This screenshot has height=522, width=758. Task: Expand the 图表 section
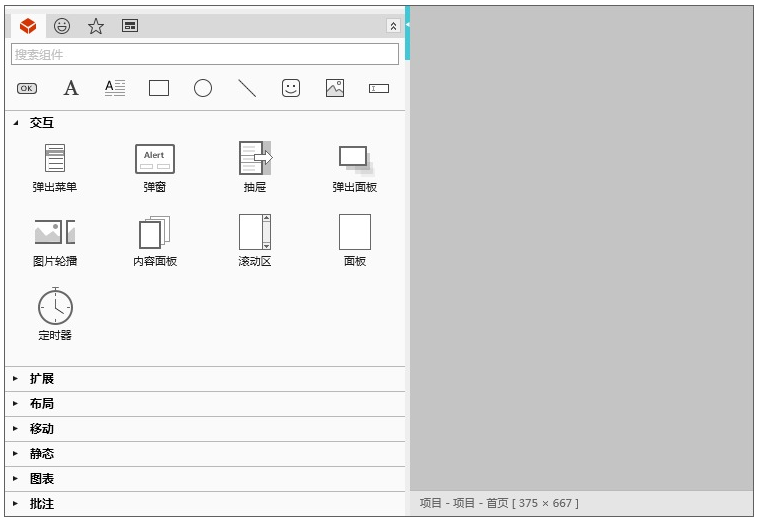(205, 479)
